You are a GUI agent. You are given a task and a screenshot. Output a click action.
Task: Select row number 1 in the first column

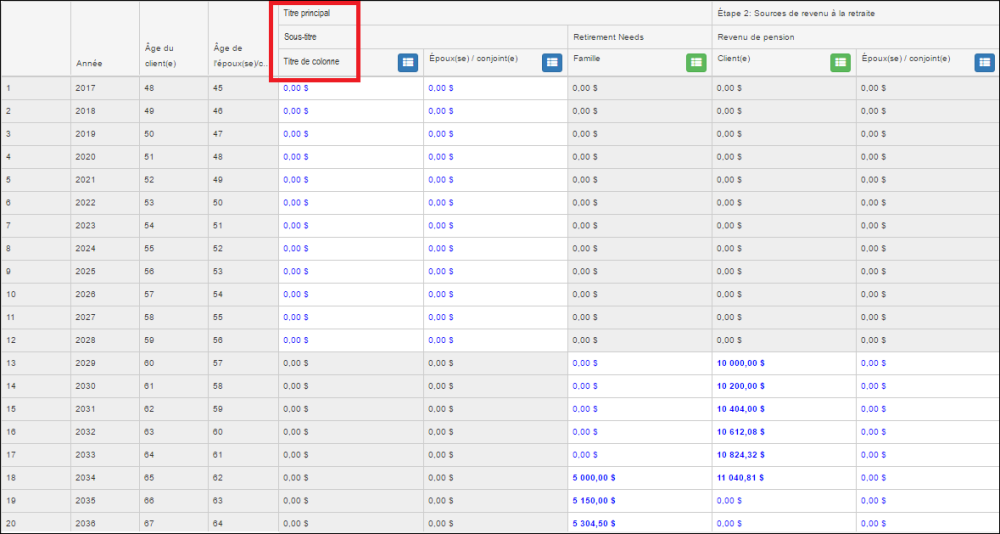8,87
